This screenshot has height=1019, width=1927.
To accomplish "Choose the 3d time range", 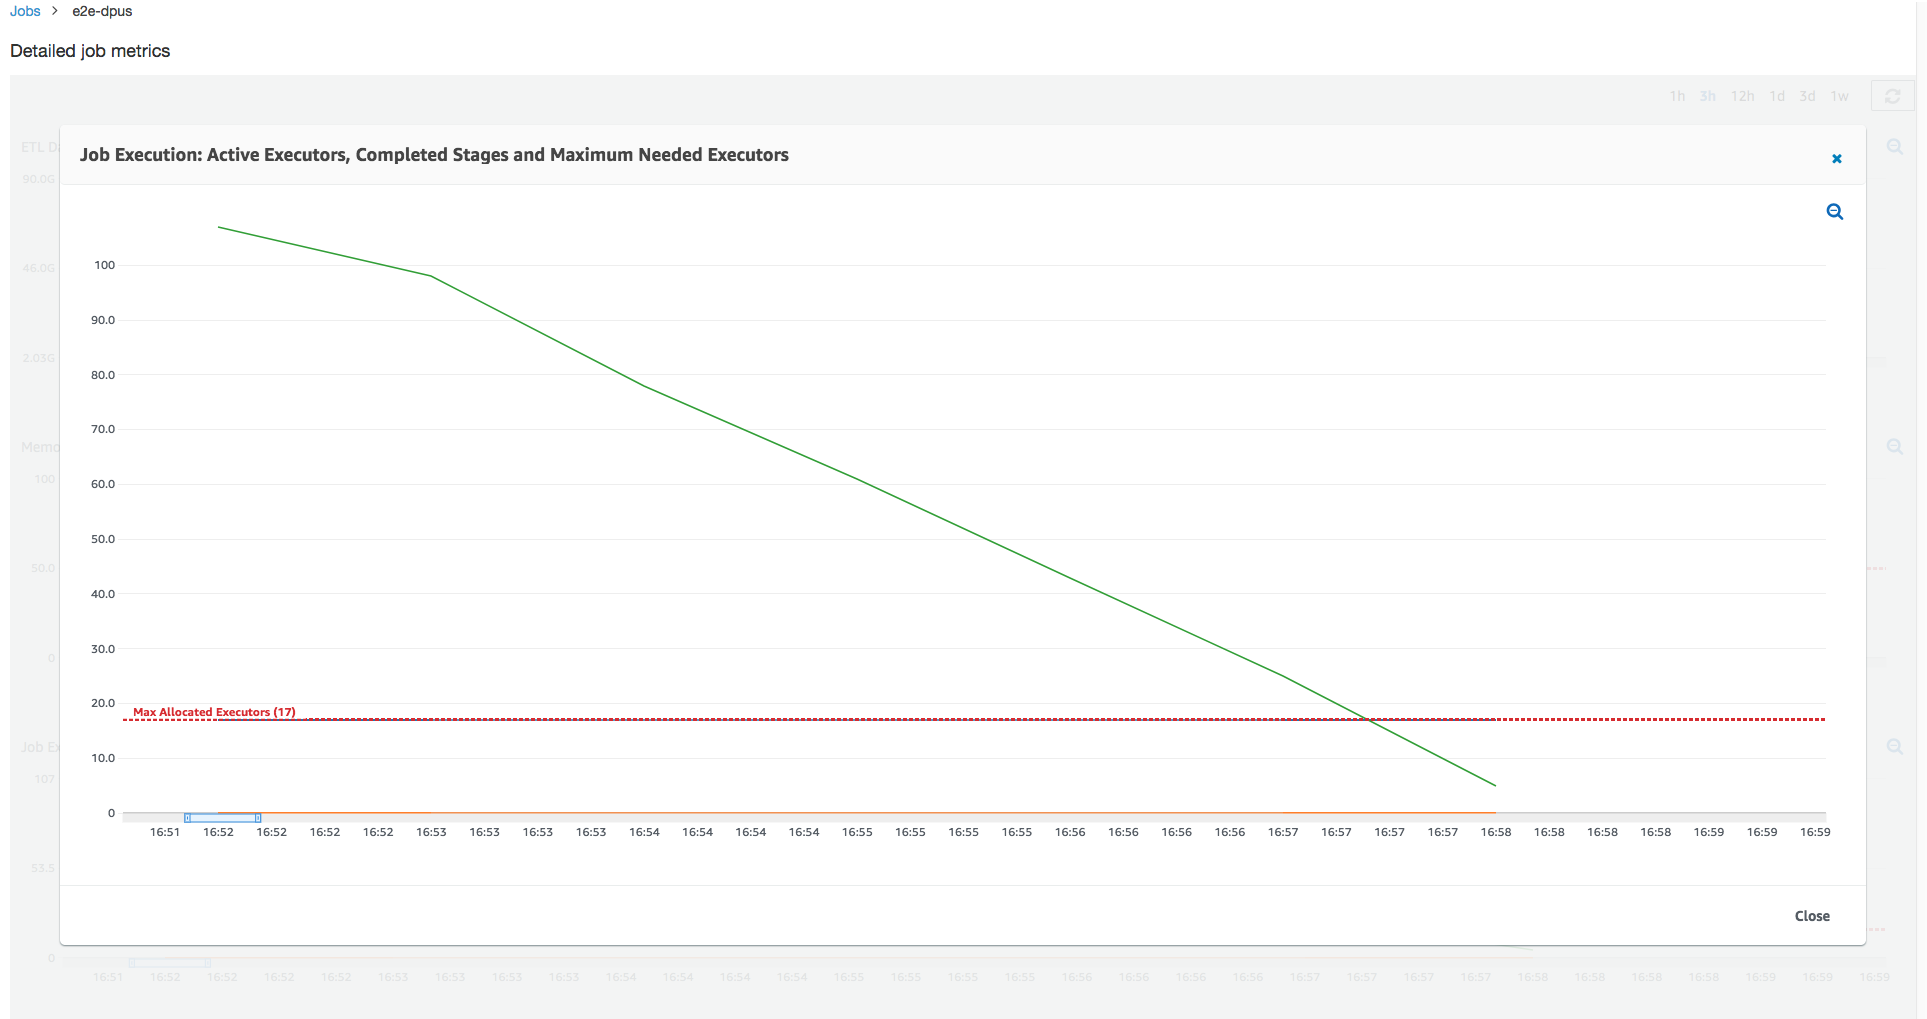I will click(x=1807, y=96).
